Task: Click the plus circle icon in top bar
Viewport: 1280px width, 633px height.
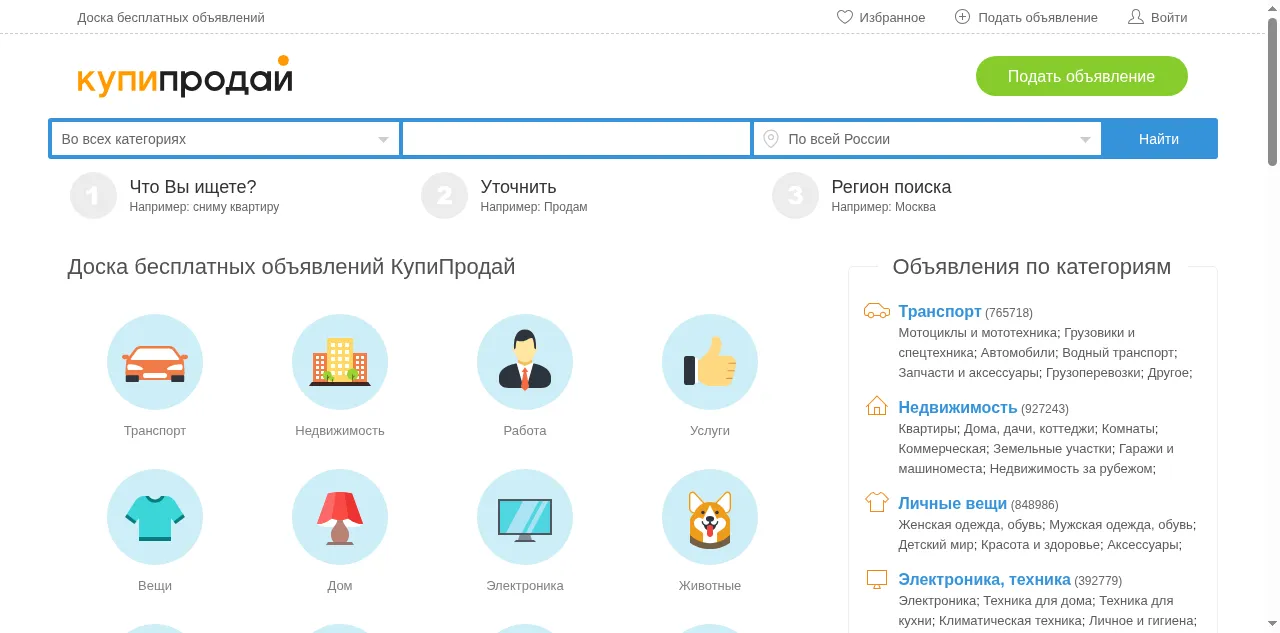Action: tap(963, 17)
